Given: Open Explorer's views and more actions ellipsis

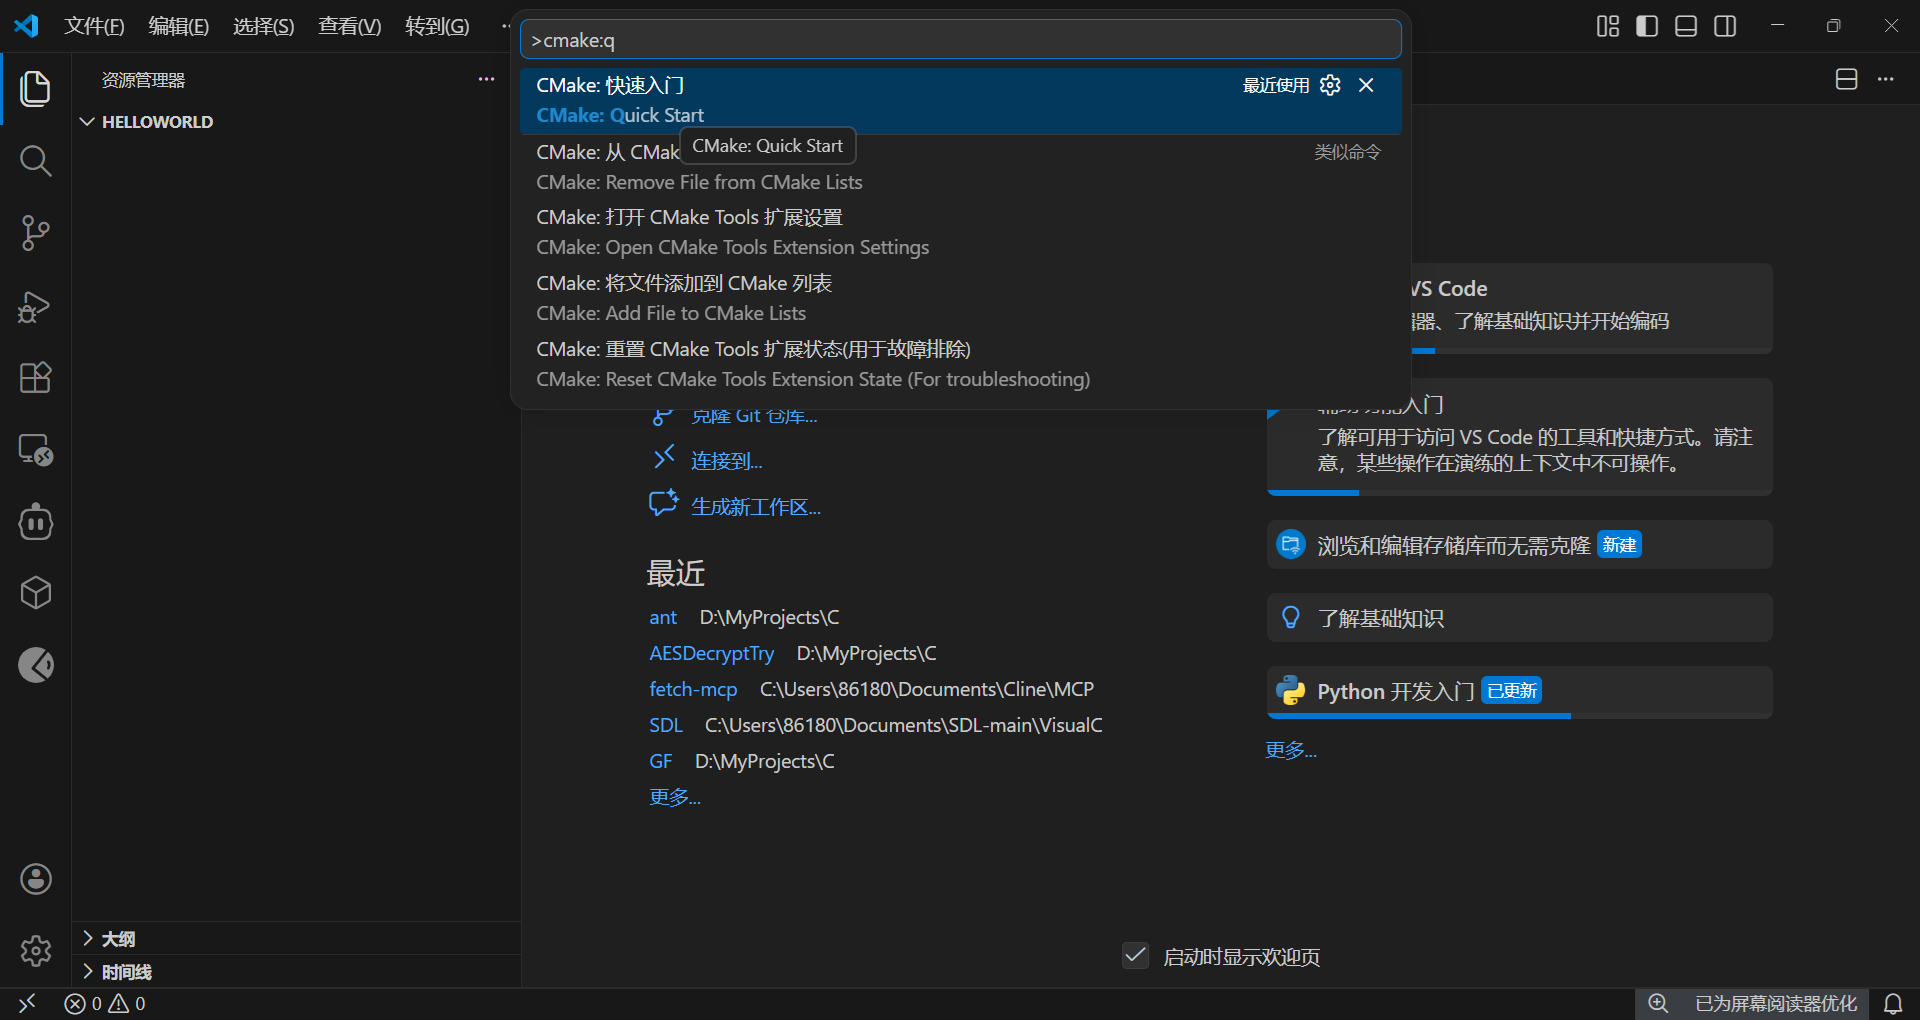Looking at the screenshot, I should click(486, 79).
